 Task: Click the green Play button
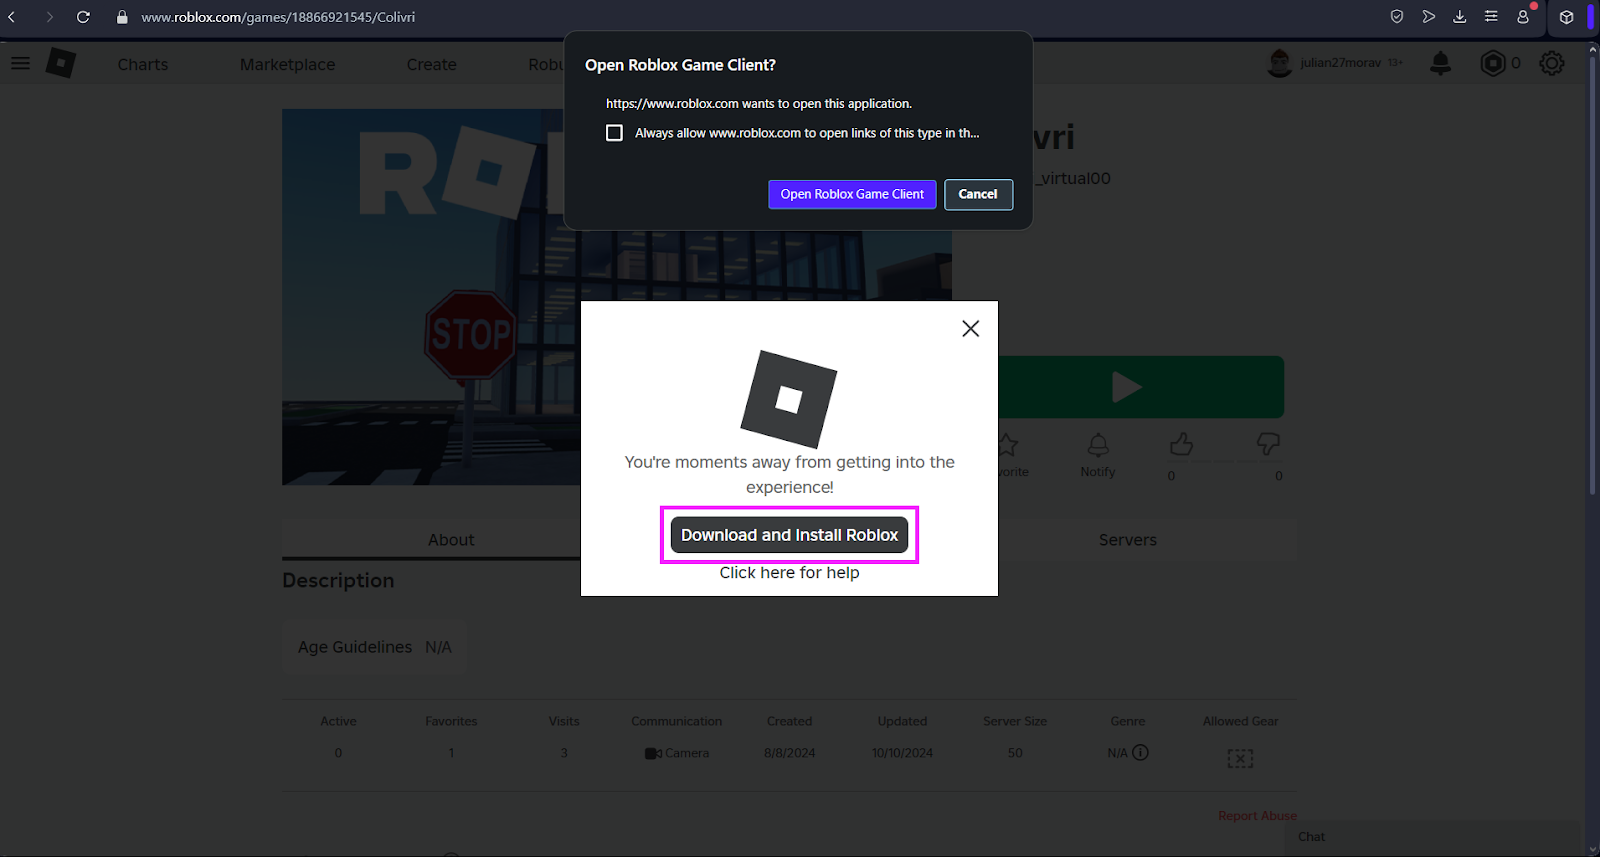pyautogui.click(x=1141, y=387)
